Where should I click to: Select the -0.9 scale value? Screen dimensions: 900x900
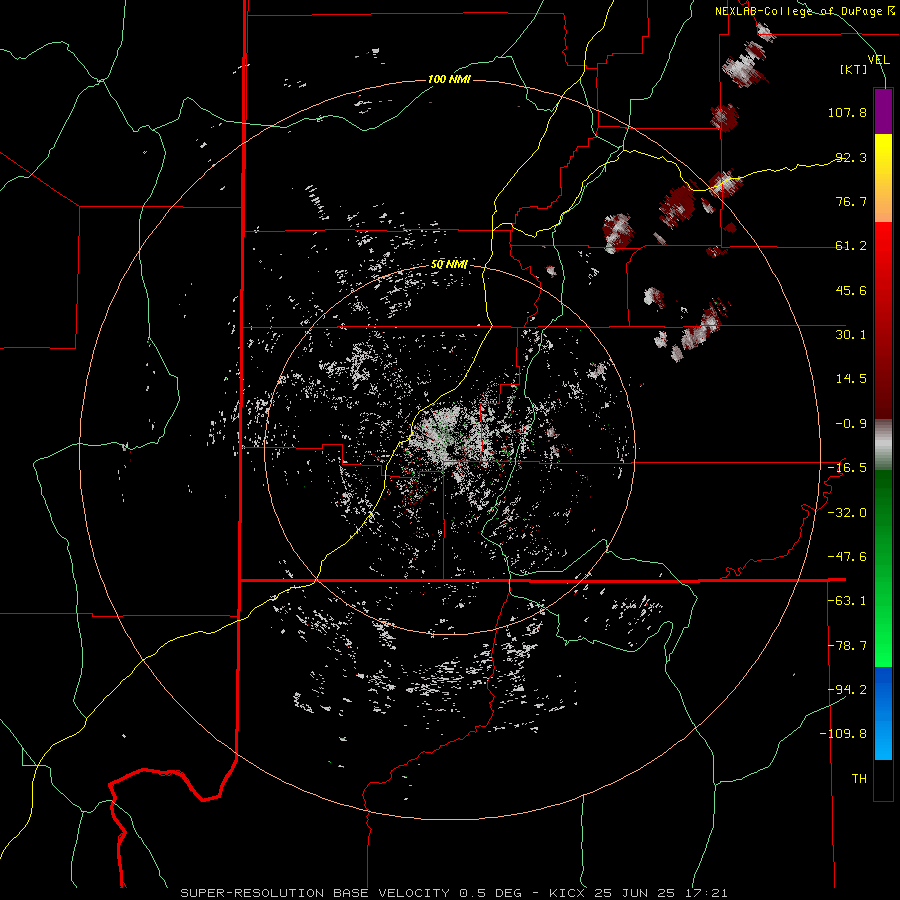coord(851,424)
